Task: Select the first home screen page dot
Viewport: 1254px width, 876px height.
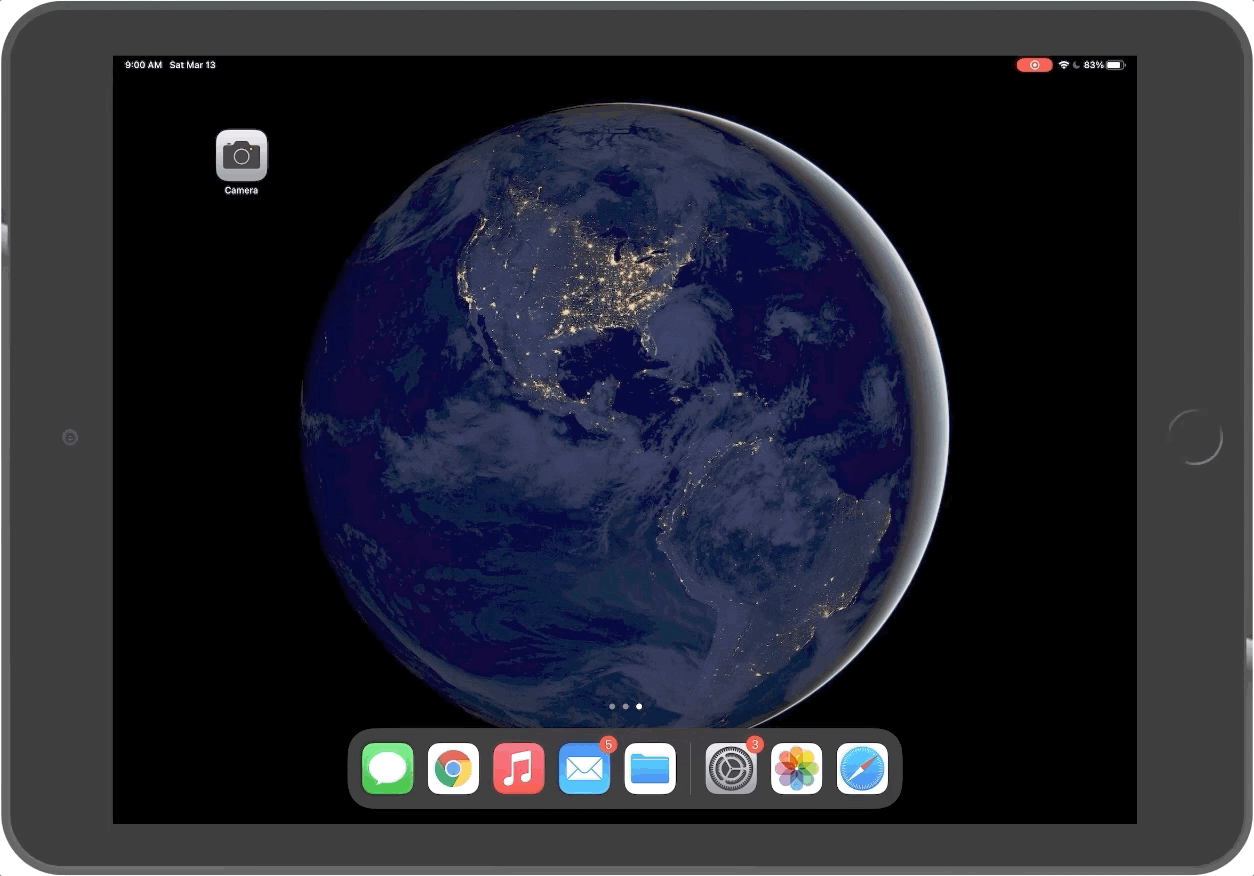Action: pyautogui.click(x=612, y=706)
